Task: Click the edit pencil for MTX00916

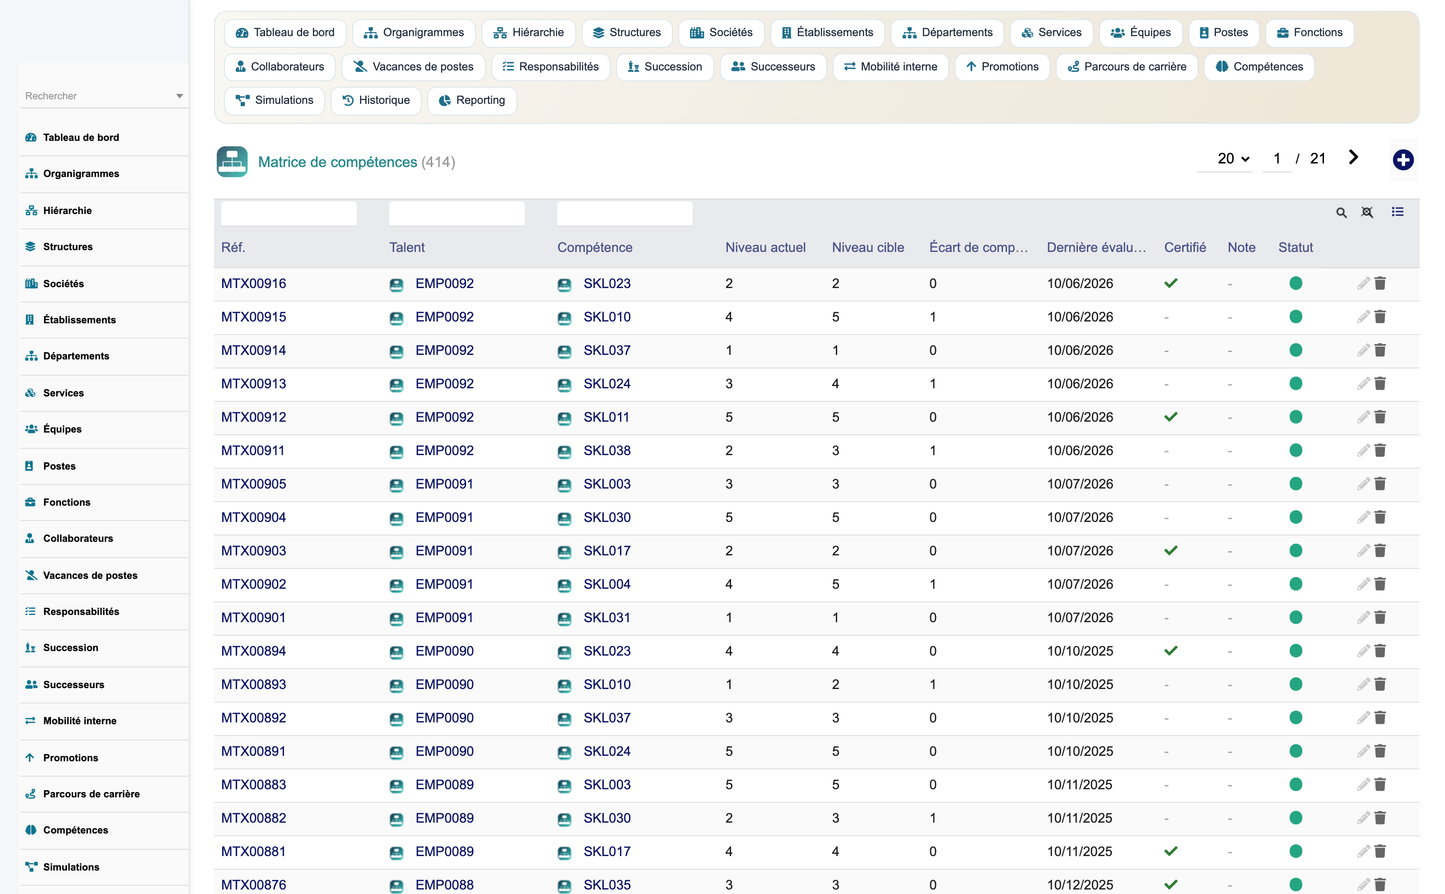Action: click(x=1363, y=284)
